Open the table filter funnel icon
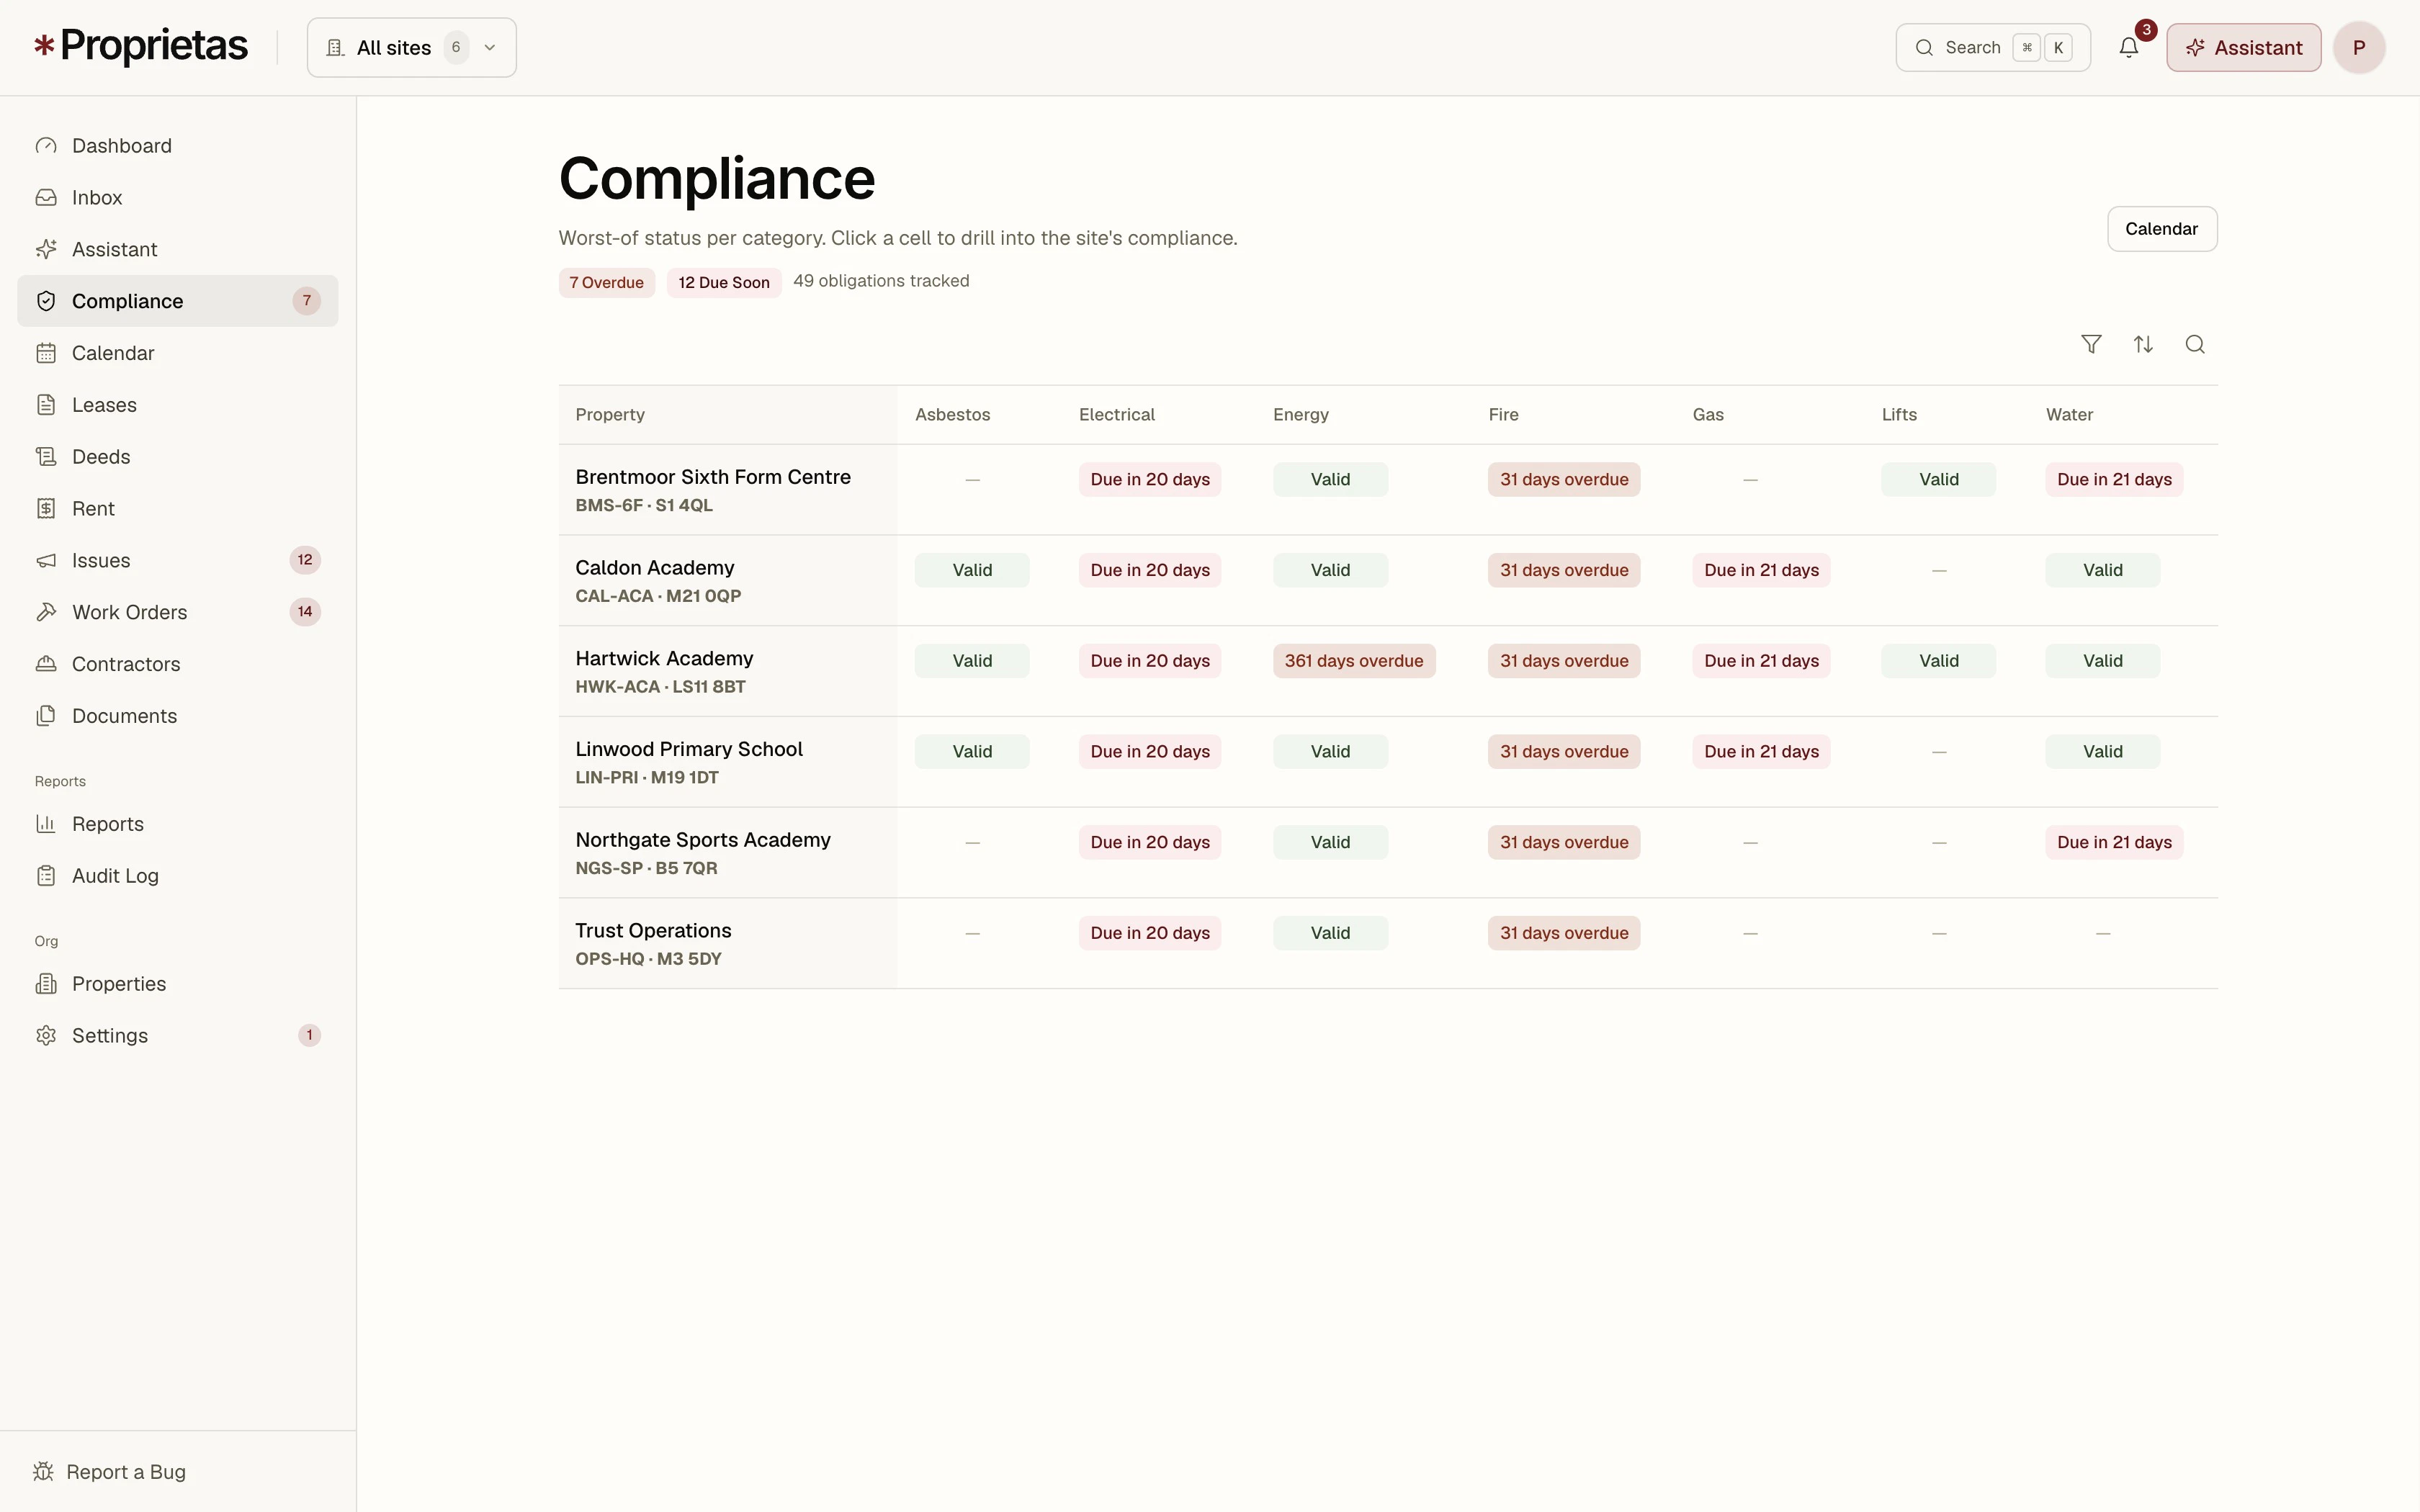Image resolution: width=2420 pixels, height=1512 pixels. point(2091,345)
